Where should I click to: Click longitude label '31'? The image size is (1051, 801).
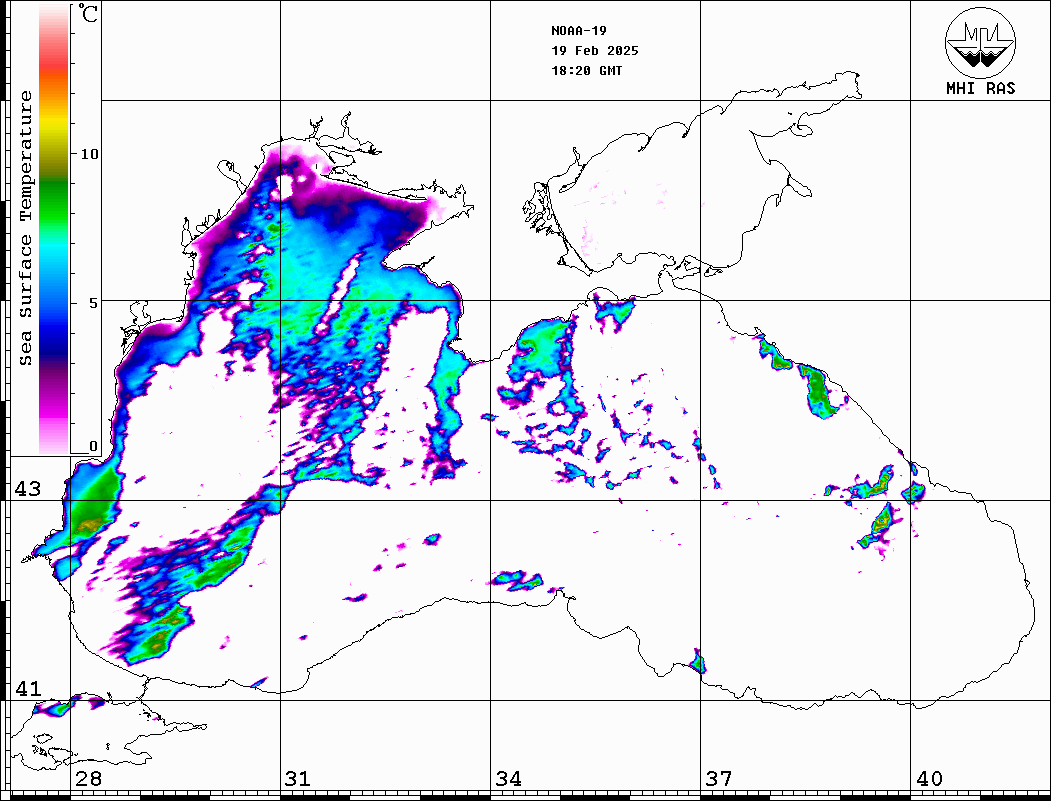pos(298,778)
